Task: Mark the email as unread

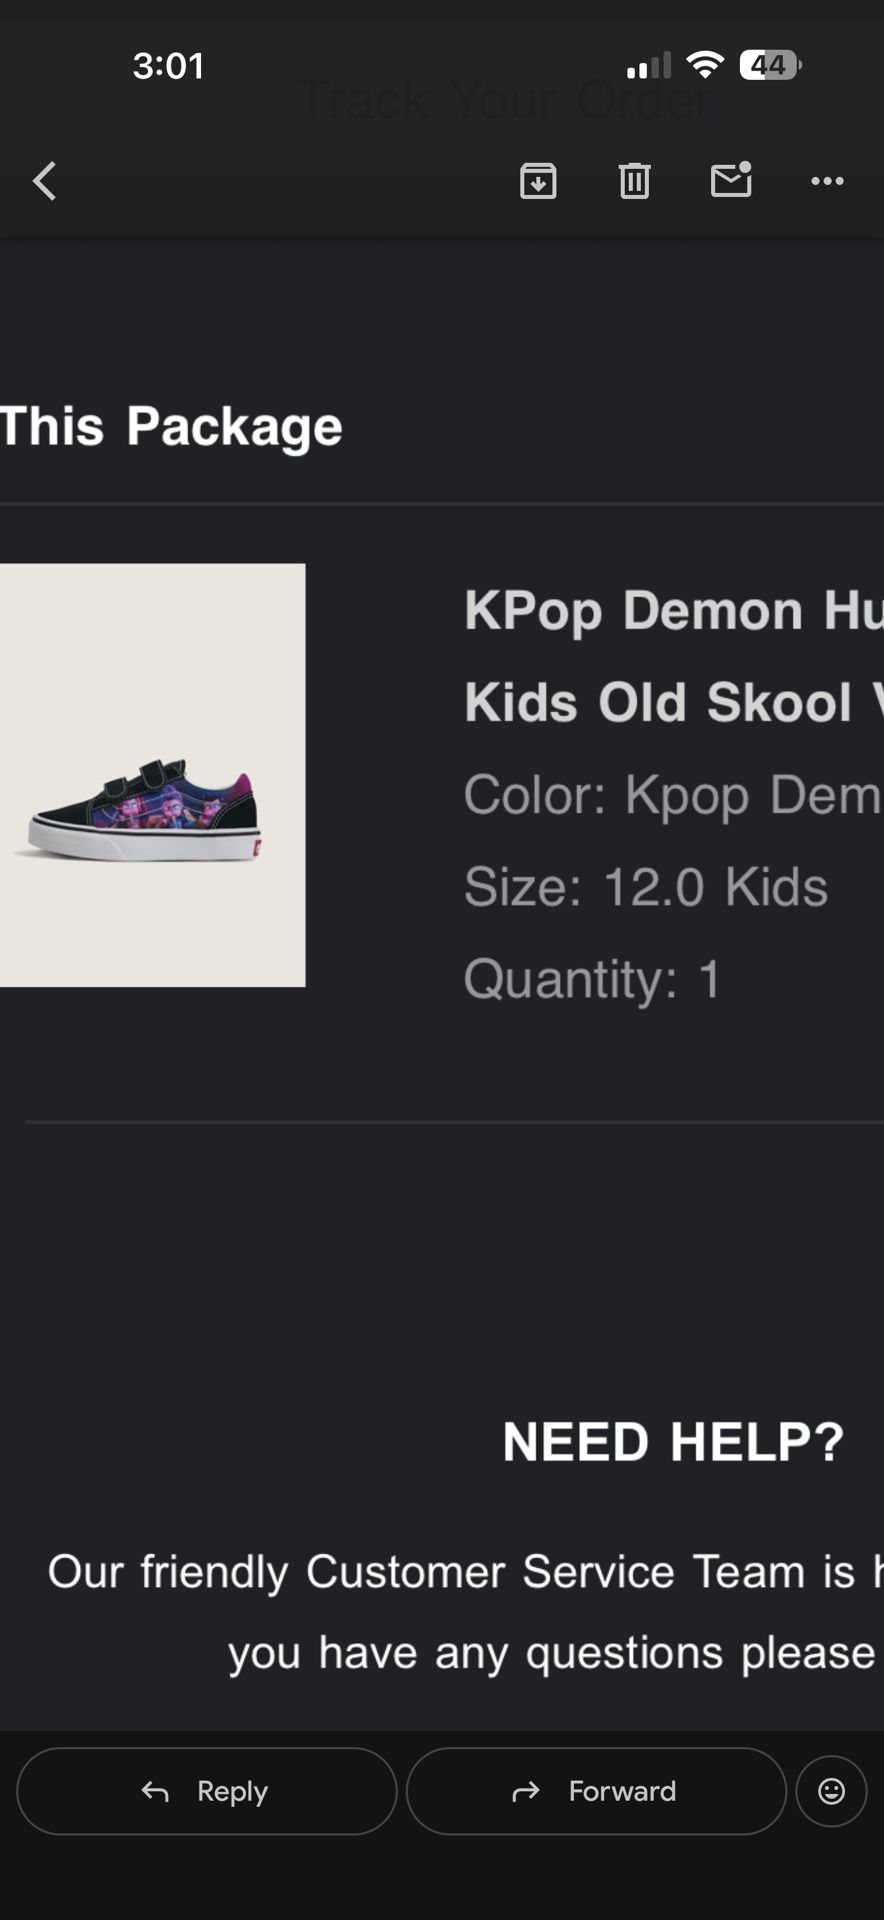Action: tap(731, 181)
